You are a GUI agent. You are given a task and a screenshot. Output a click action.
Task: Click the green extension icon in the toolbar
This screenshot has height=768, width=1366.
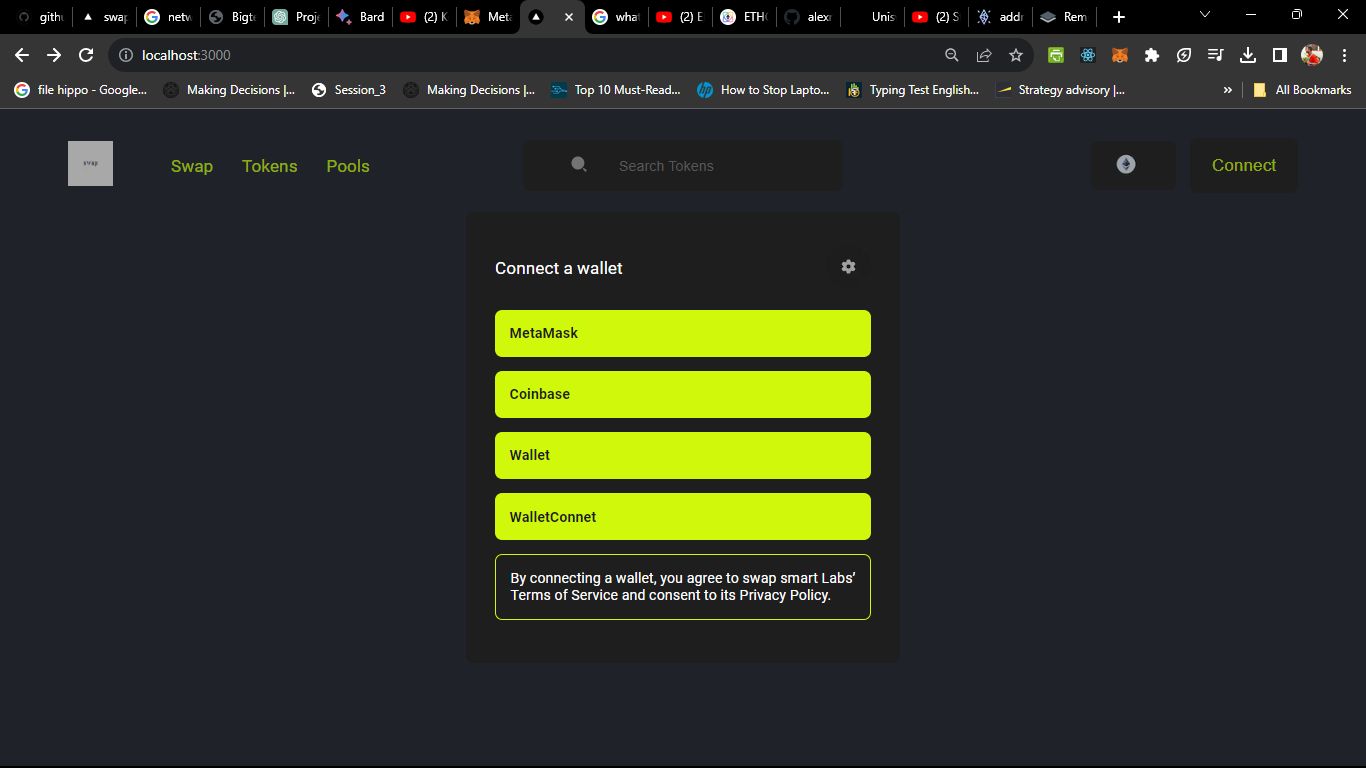click(1056, 55)
